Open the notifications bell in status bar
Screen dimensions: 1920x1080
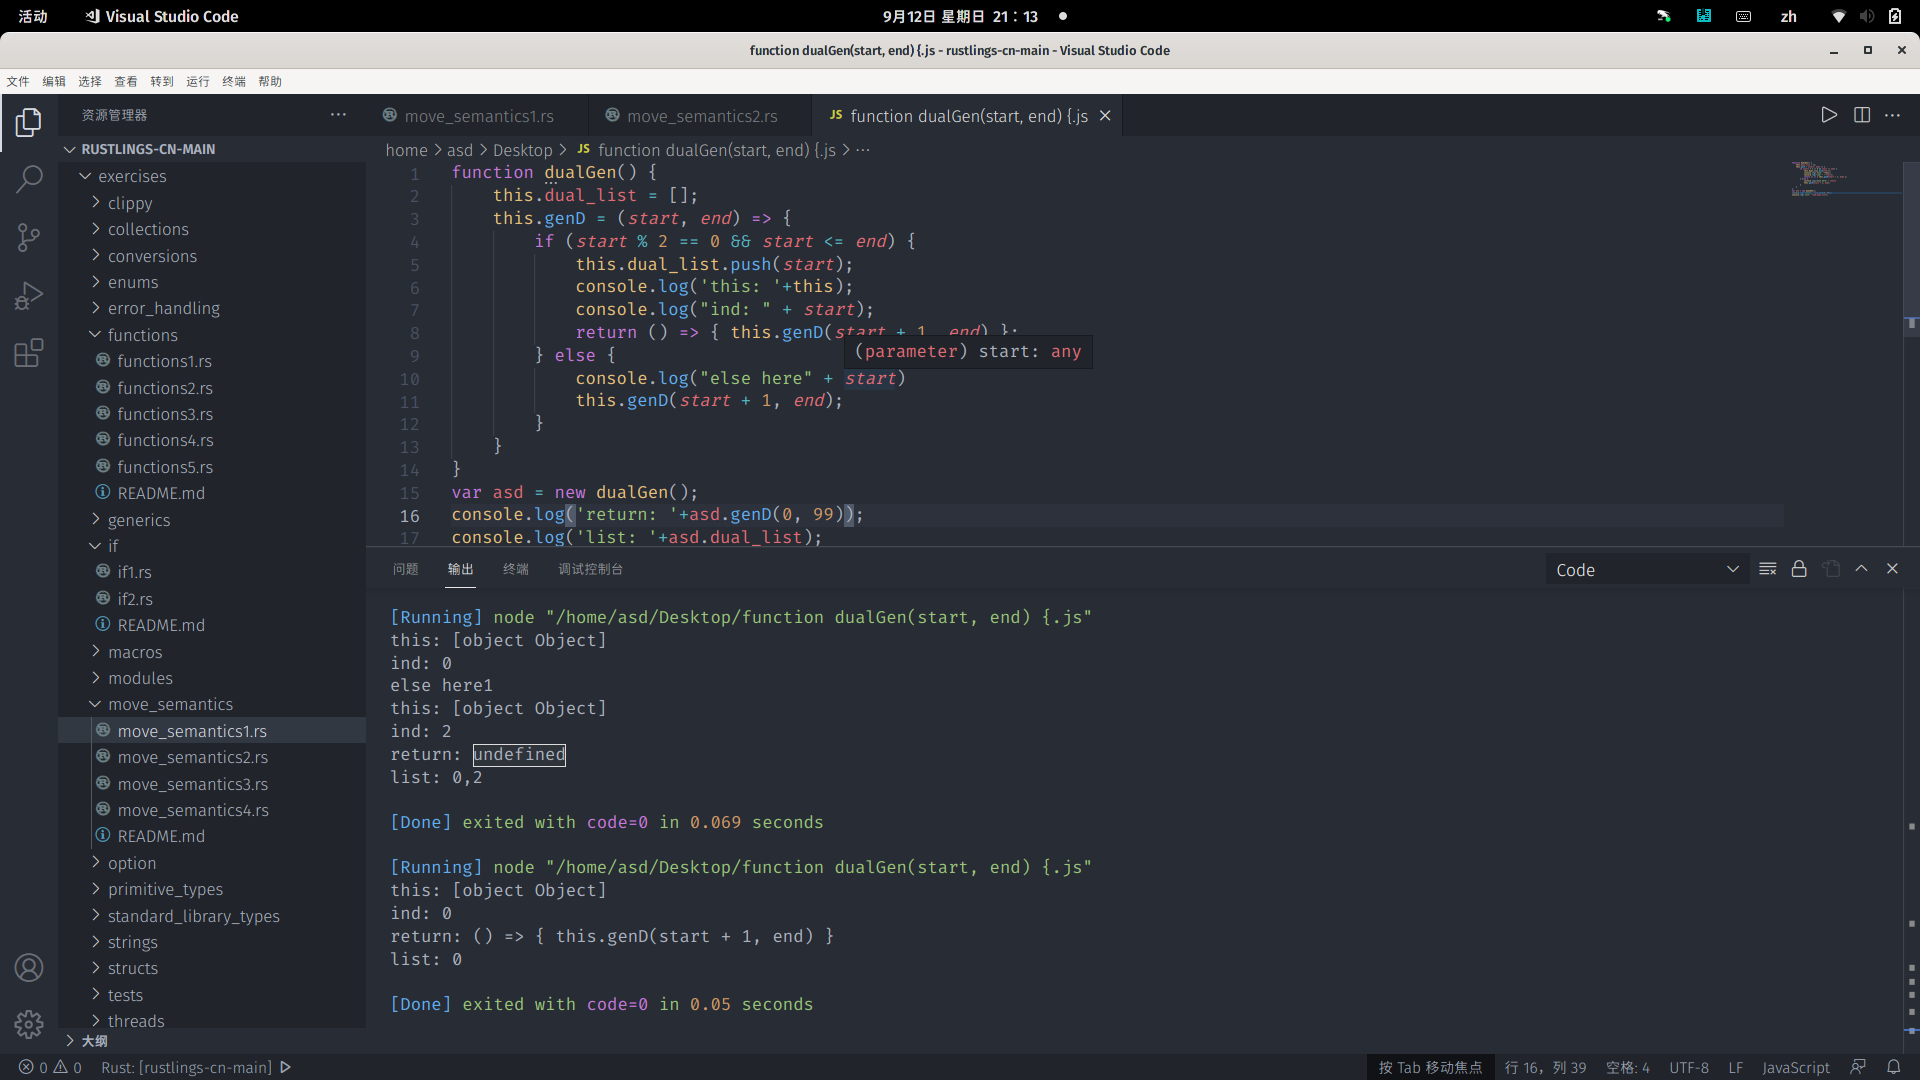tap(1894, 1067)
